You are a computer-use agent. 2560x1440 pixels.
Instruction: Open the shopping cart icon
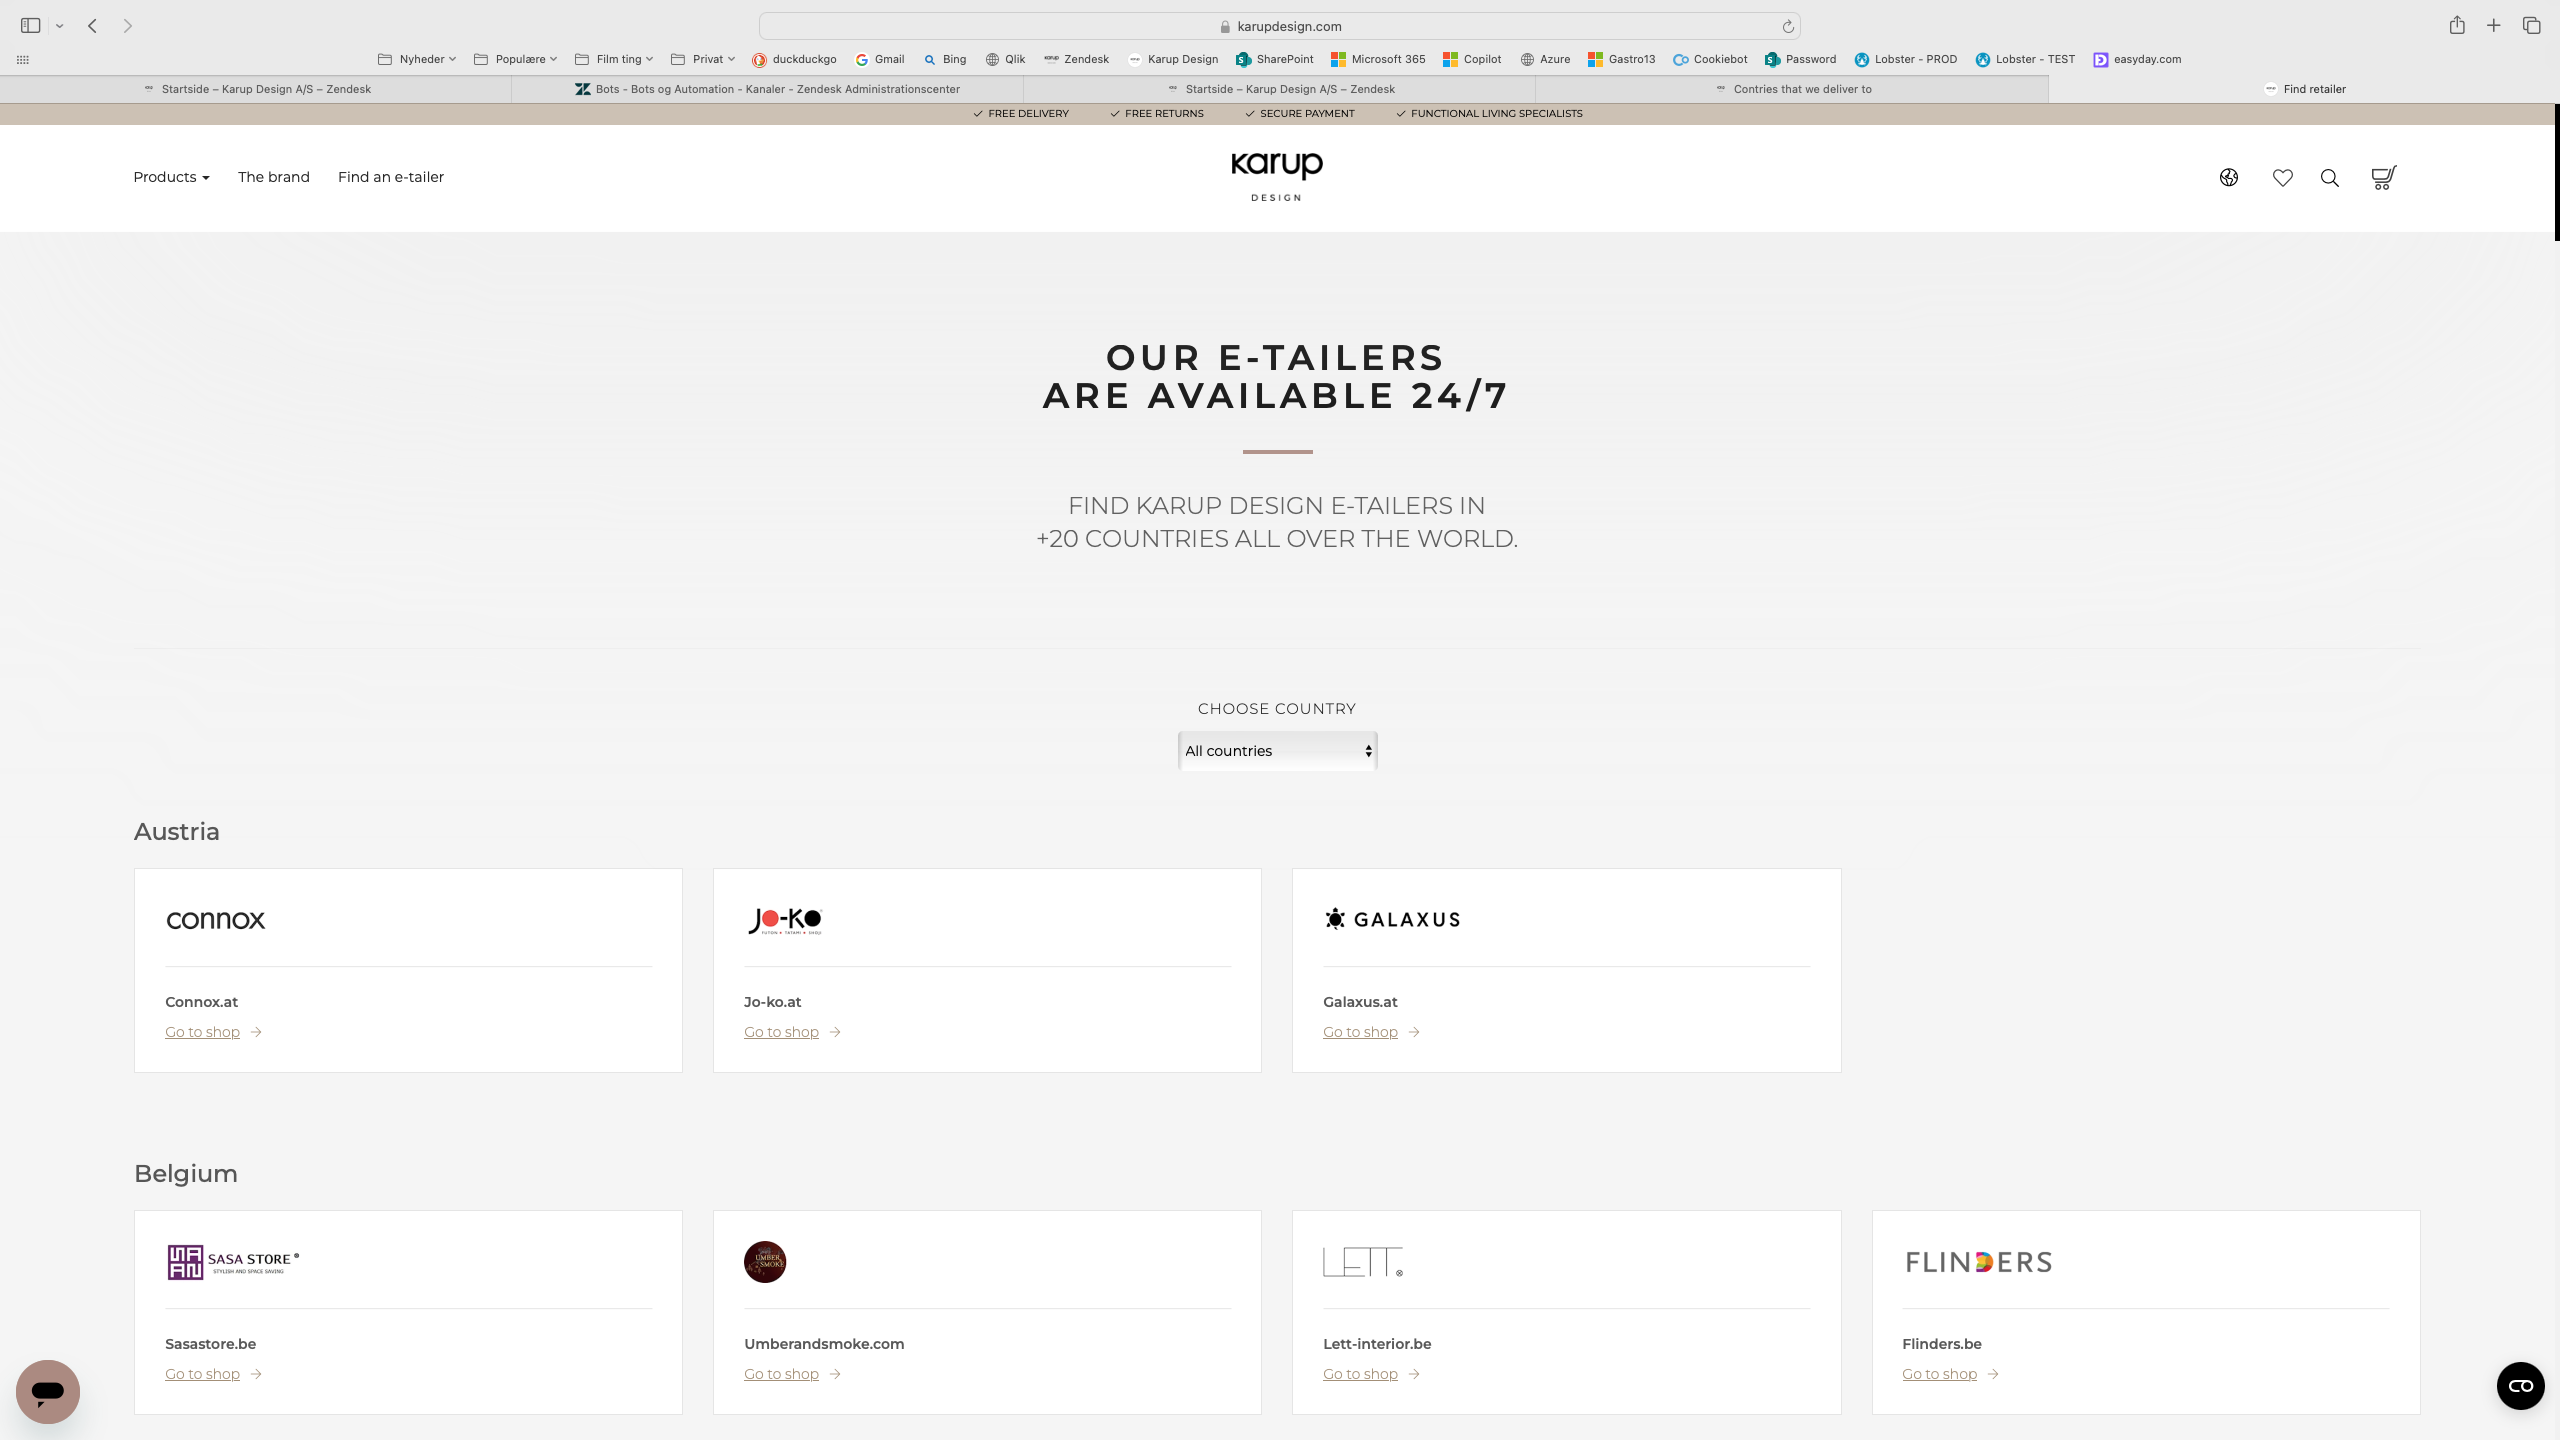[x=2383, y=177]
